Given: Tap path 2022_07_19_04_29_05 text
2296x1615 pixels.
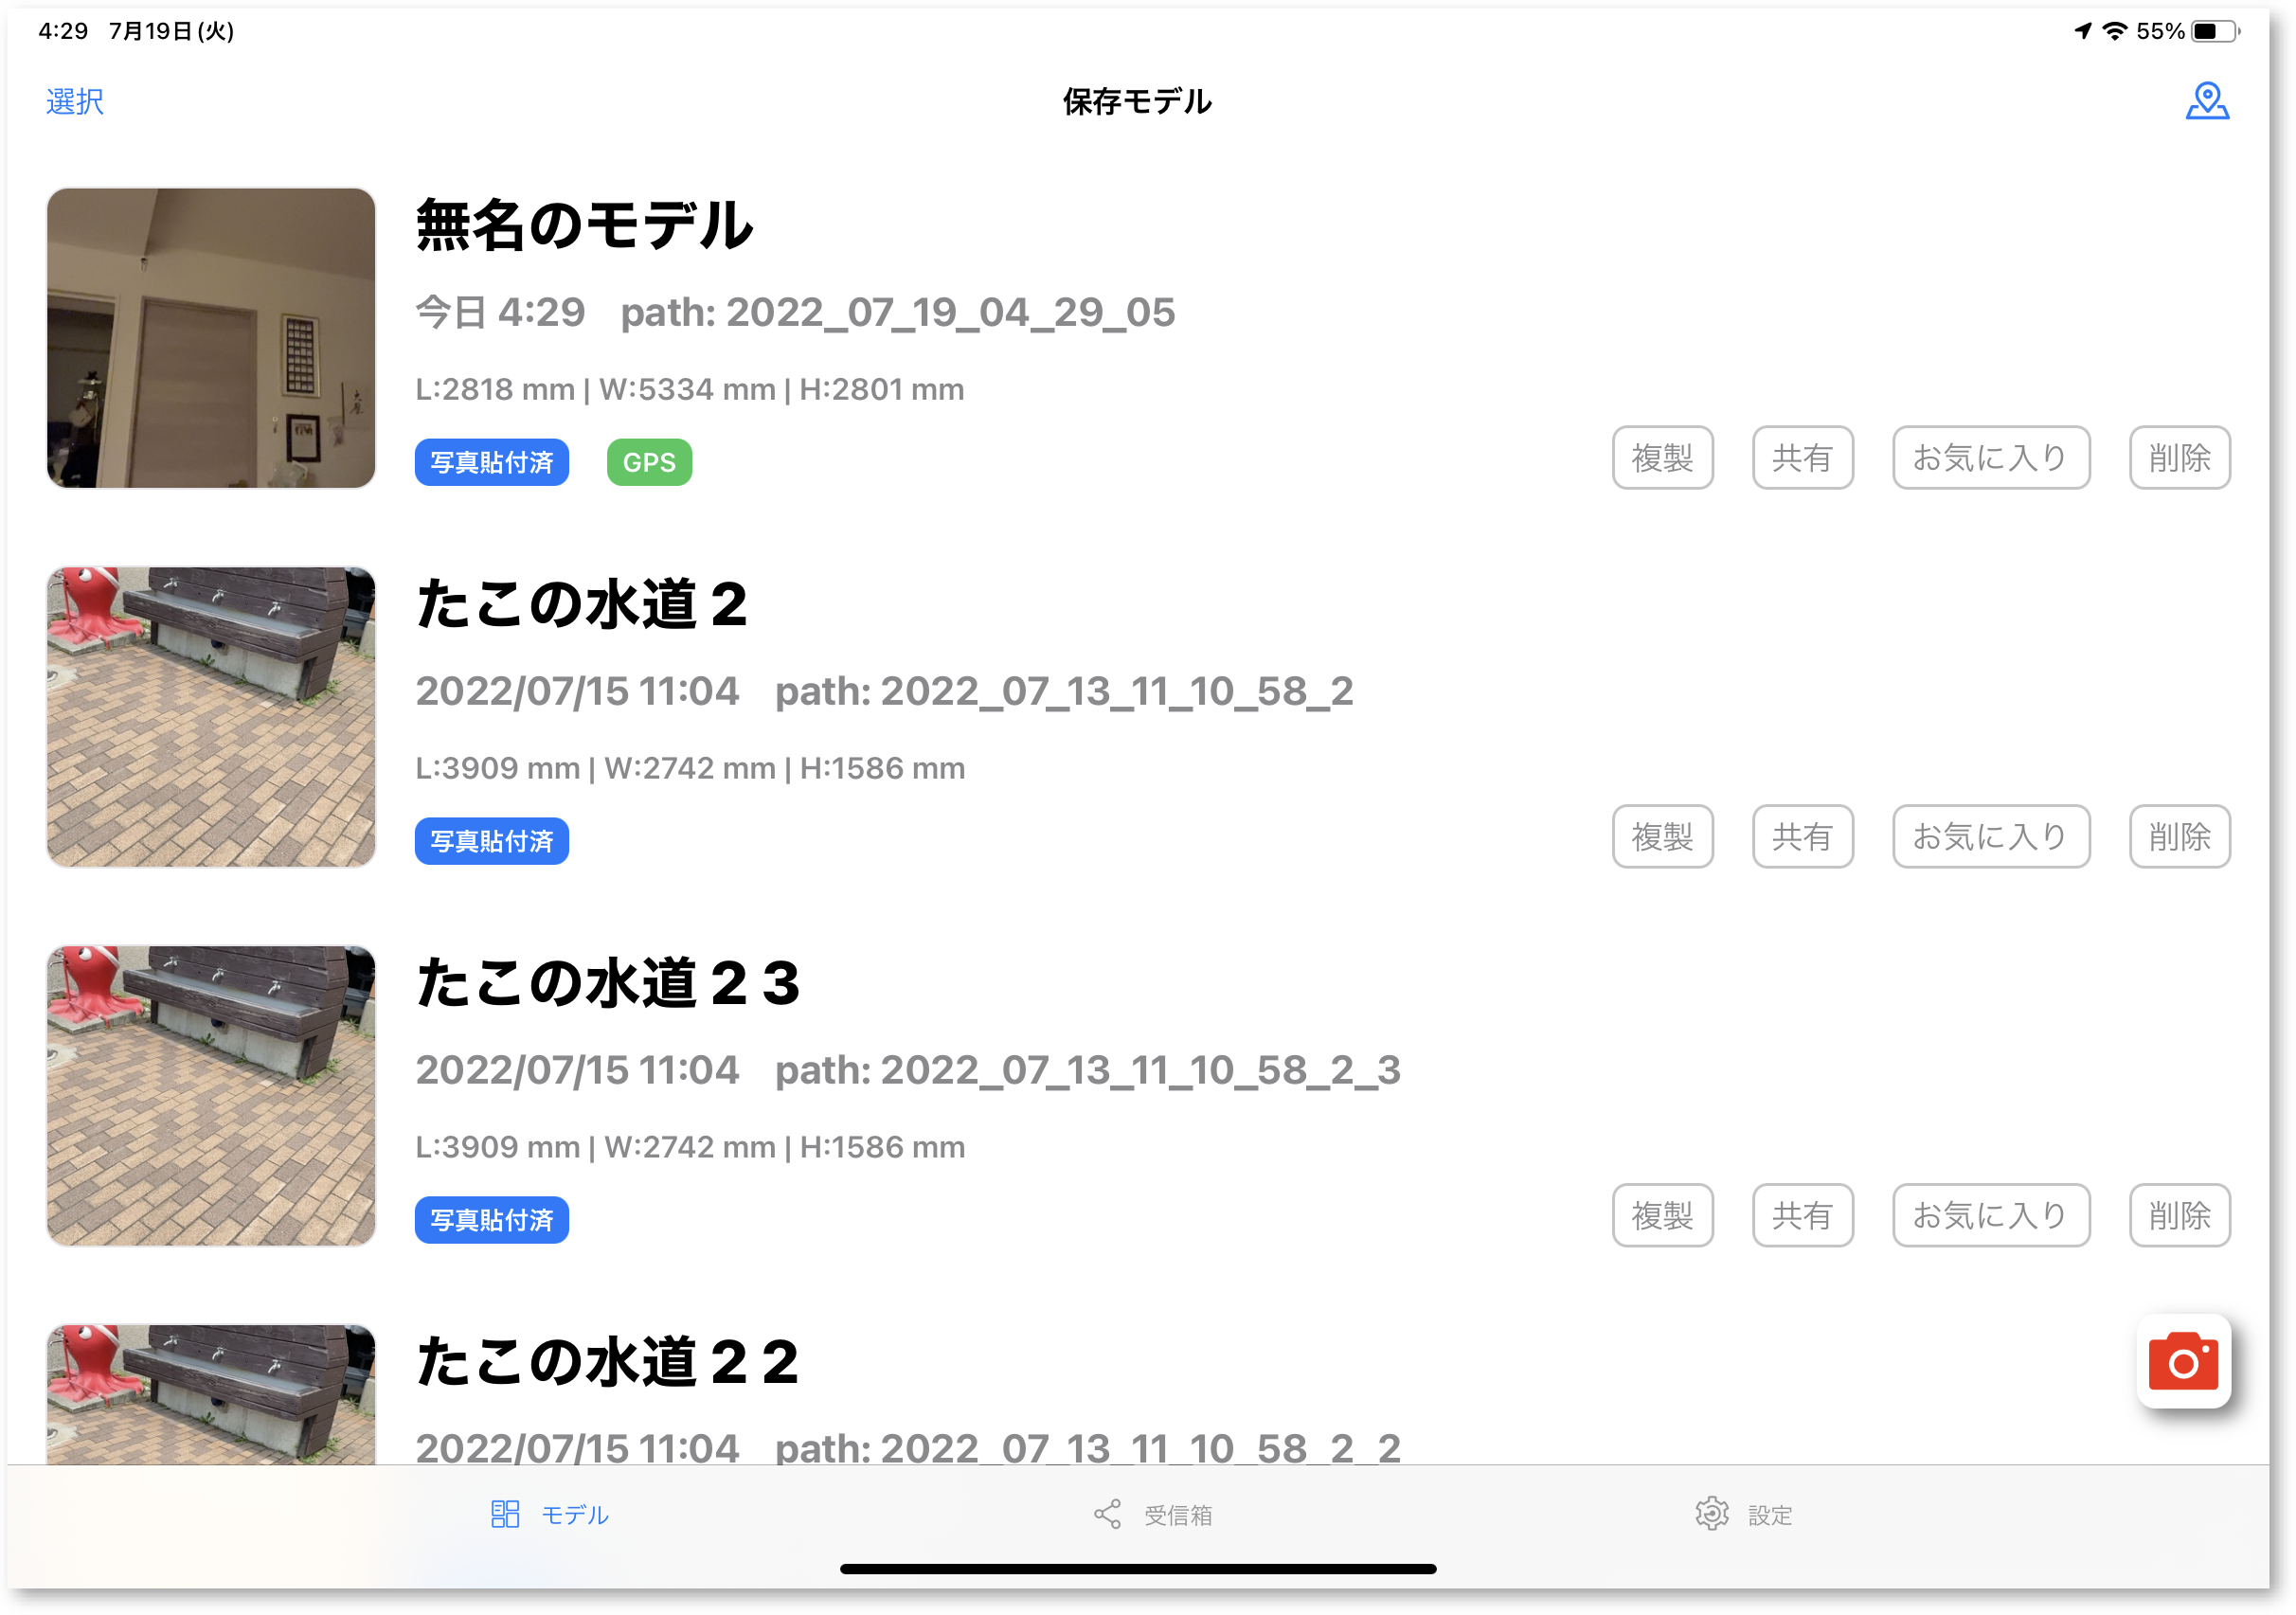Looking at the screenshot, I should pos(897,312).
